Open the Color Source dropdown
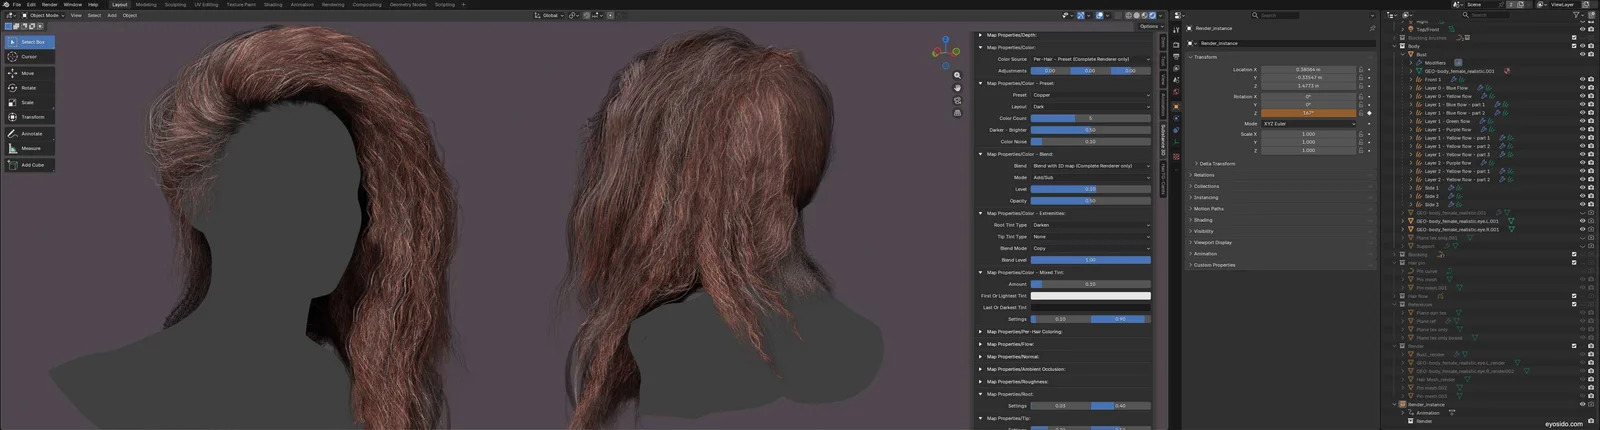Image resolution: width=1600 pixels, height=430 pixels. point(1091,59)
